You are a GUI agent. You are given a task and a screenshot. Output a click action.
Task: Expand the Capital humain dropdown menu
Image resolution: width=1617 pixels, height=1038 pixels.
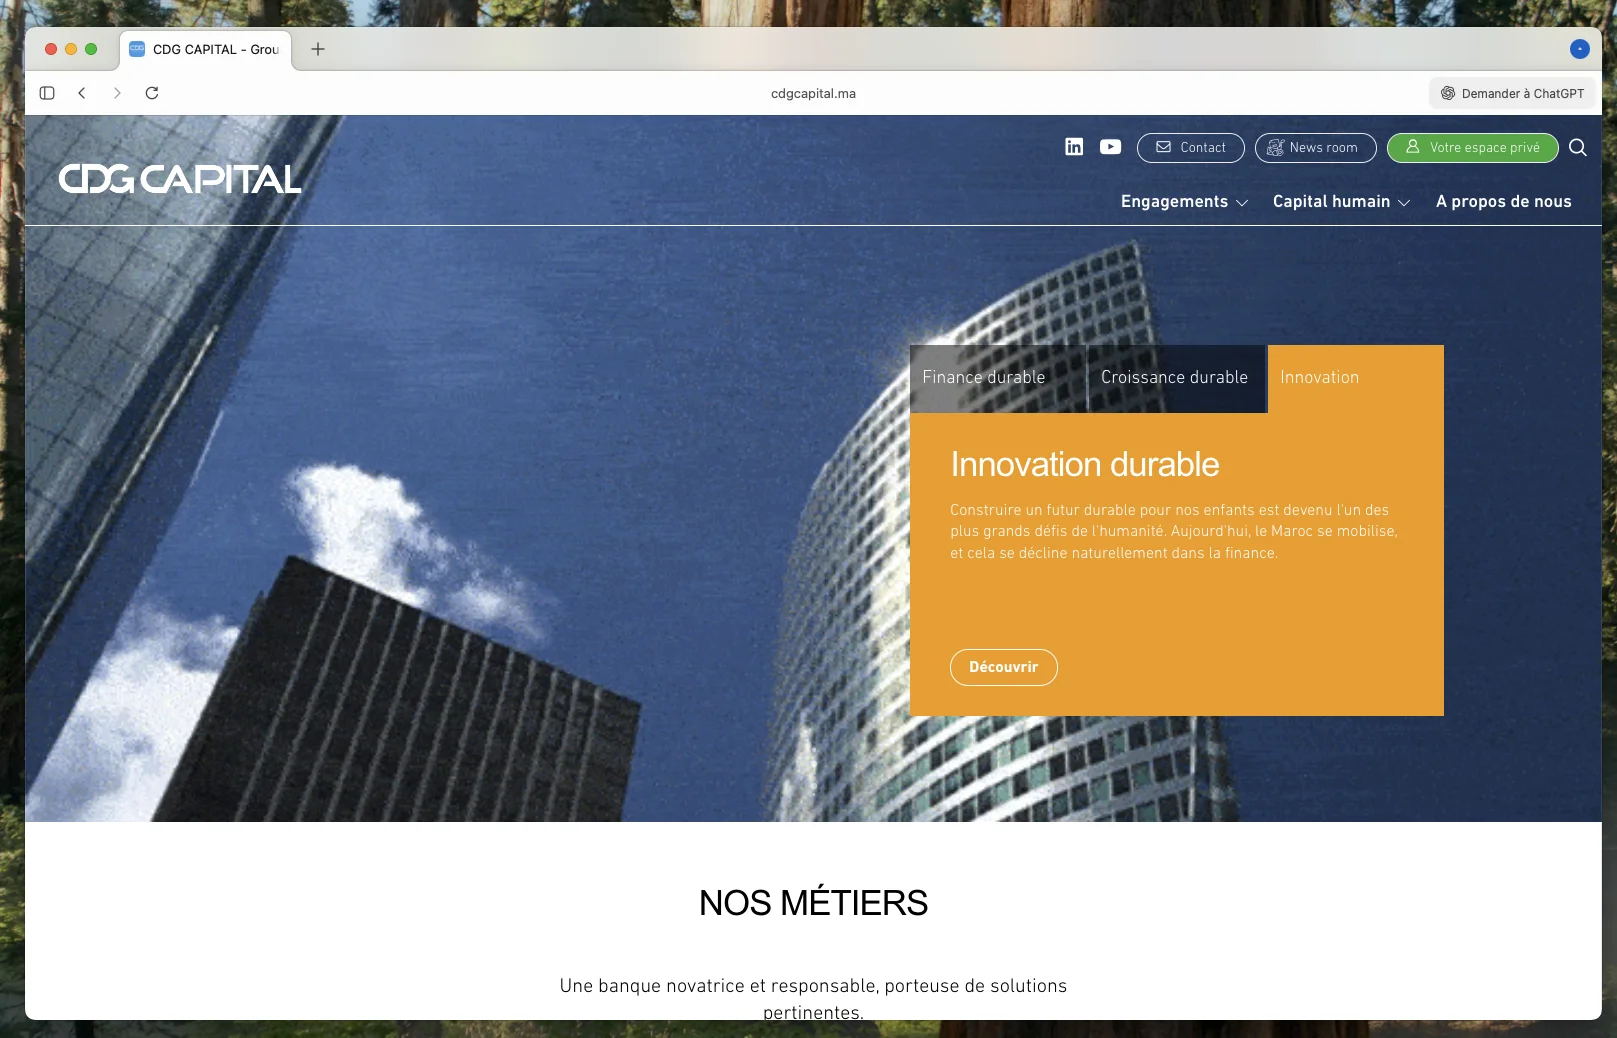[x=1341, y=202]
